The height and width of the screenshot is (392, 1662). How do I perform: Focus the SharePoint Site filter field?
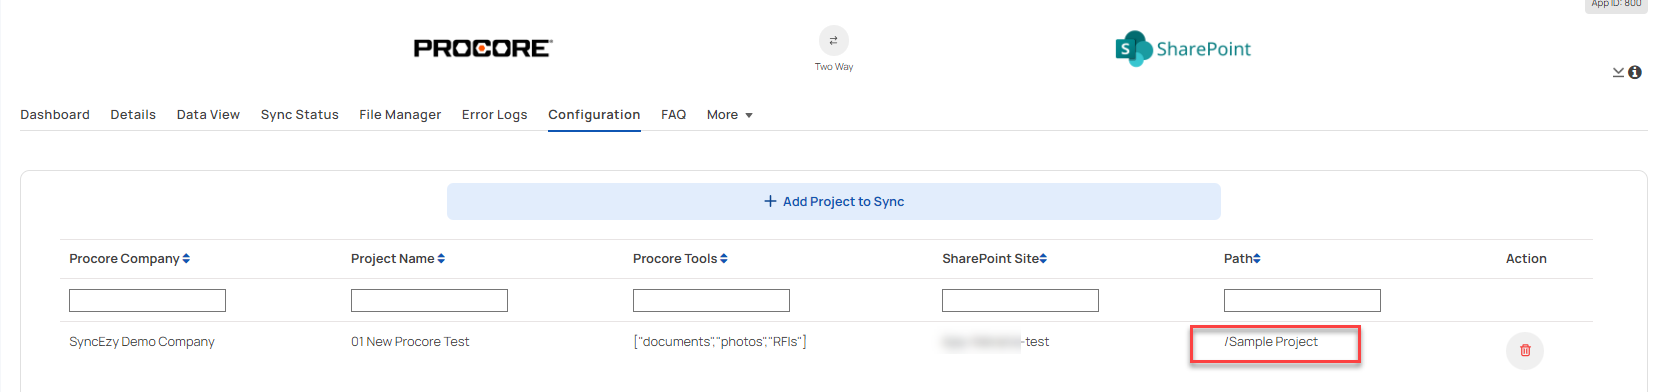1020,300
